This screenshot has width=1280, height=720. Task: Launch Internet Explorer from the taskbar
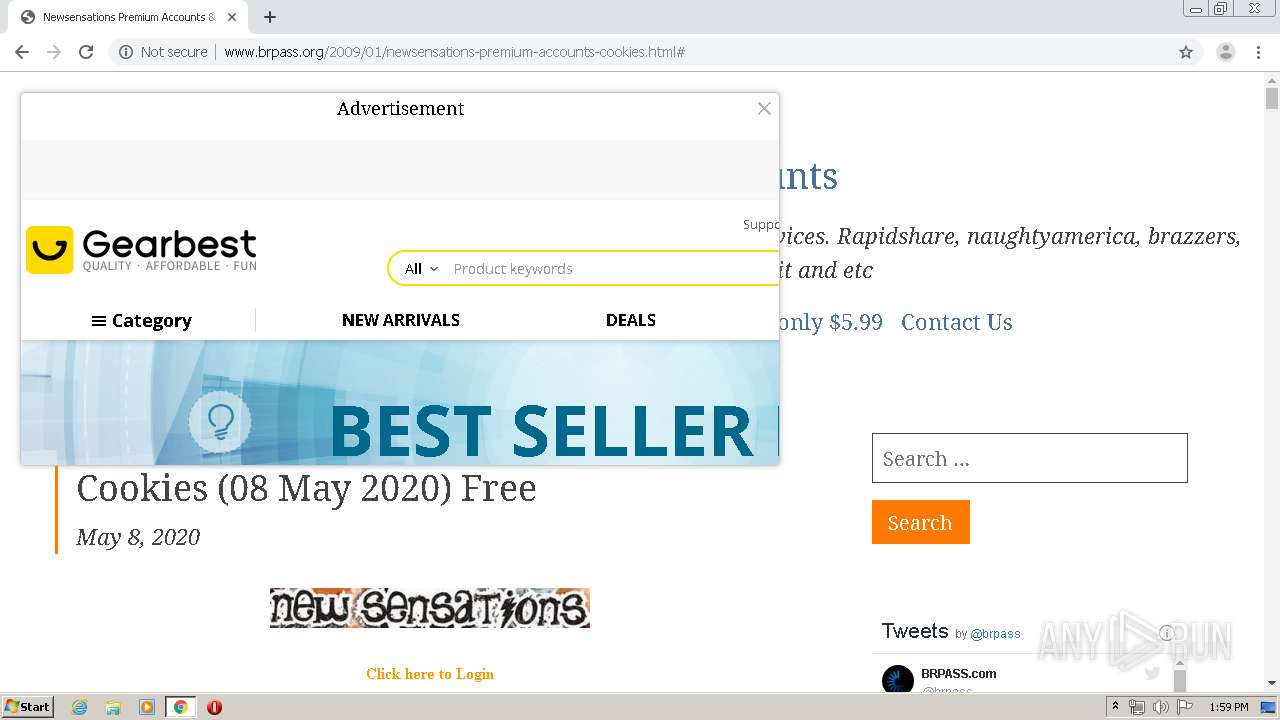pos(80,707)
